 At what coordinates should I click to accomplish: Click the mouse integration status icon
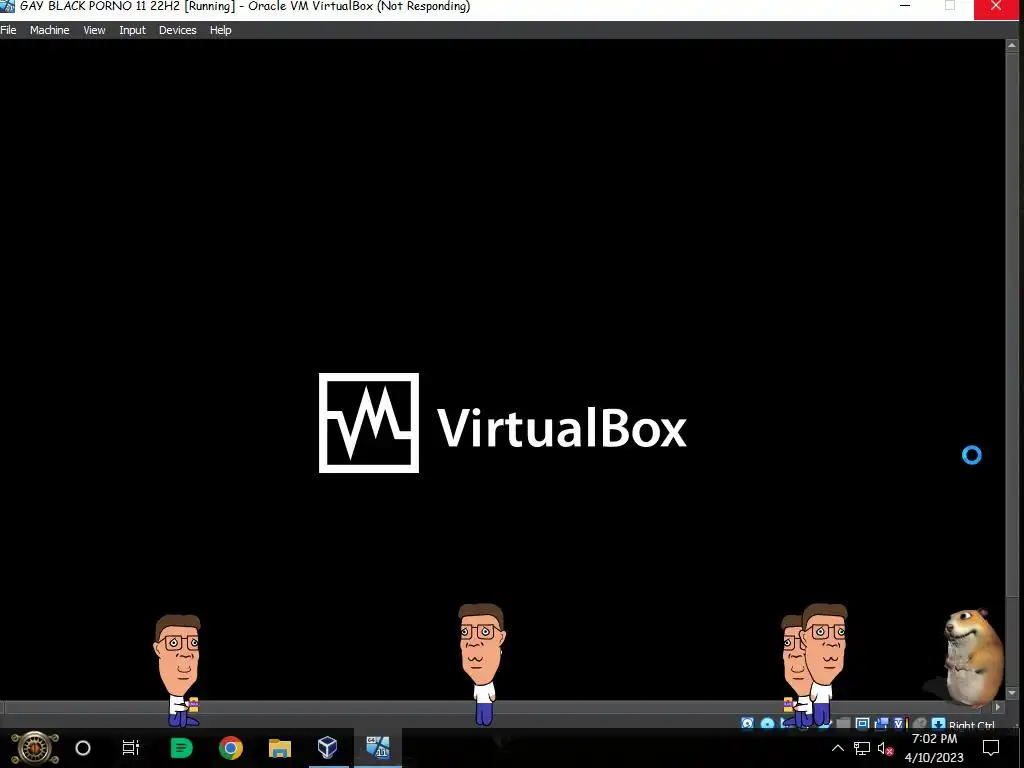coord(920,724)
